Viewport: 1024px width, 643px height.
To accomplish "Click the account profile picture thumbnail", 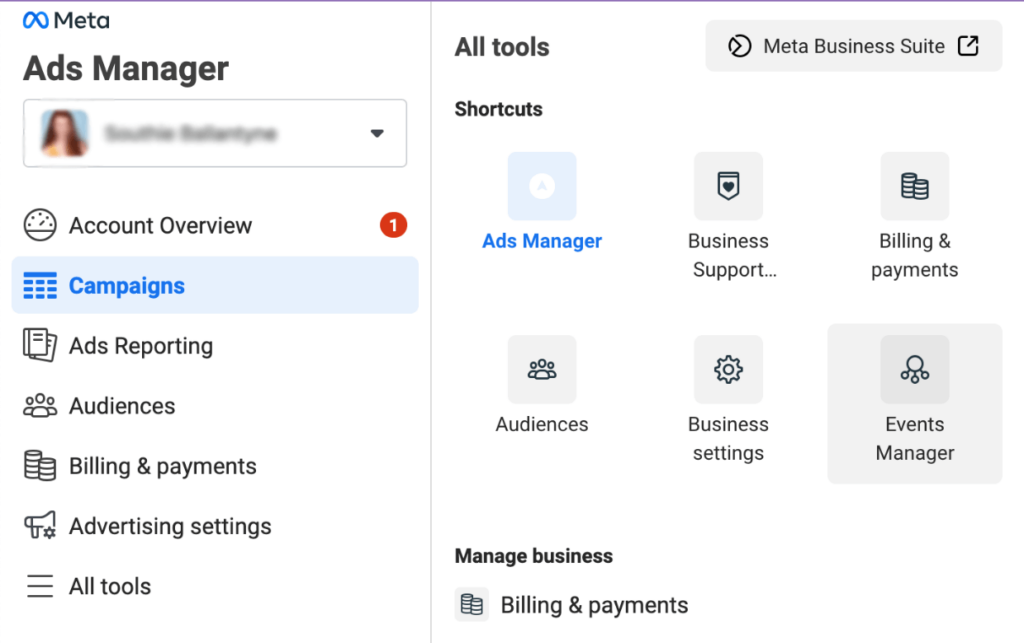I will coord(65,133).
